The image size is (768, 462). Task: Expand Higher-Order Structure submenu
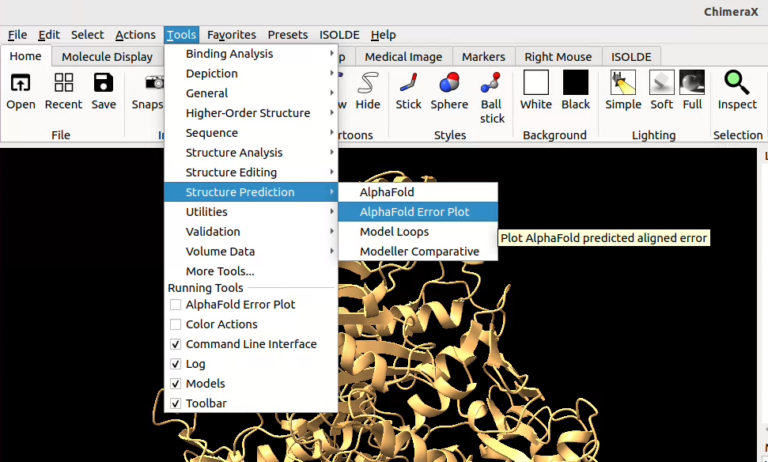(251, 113)
